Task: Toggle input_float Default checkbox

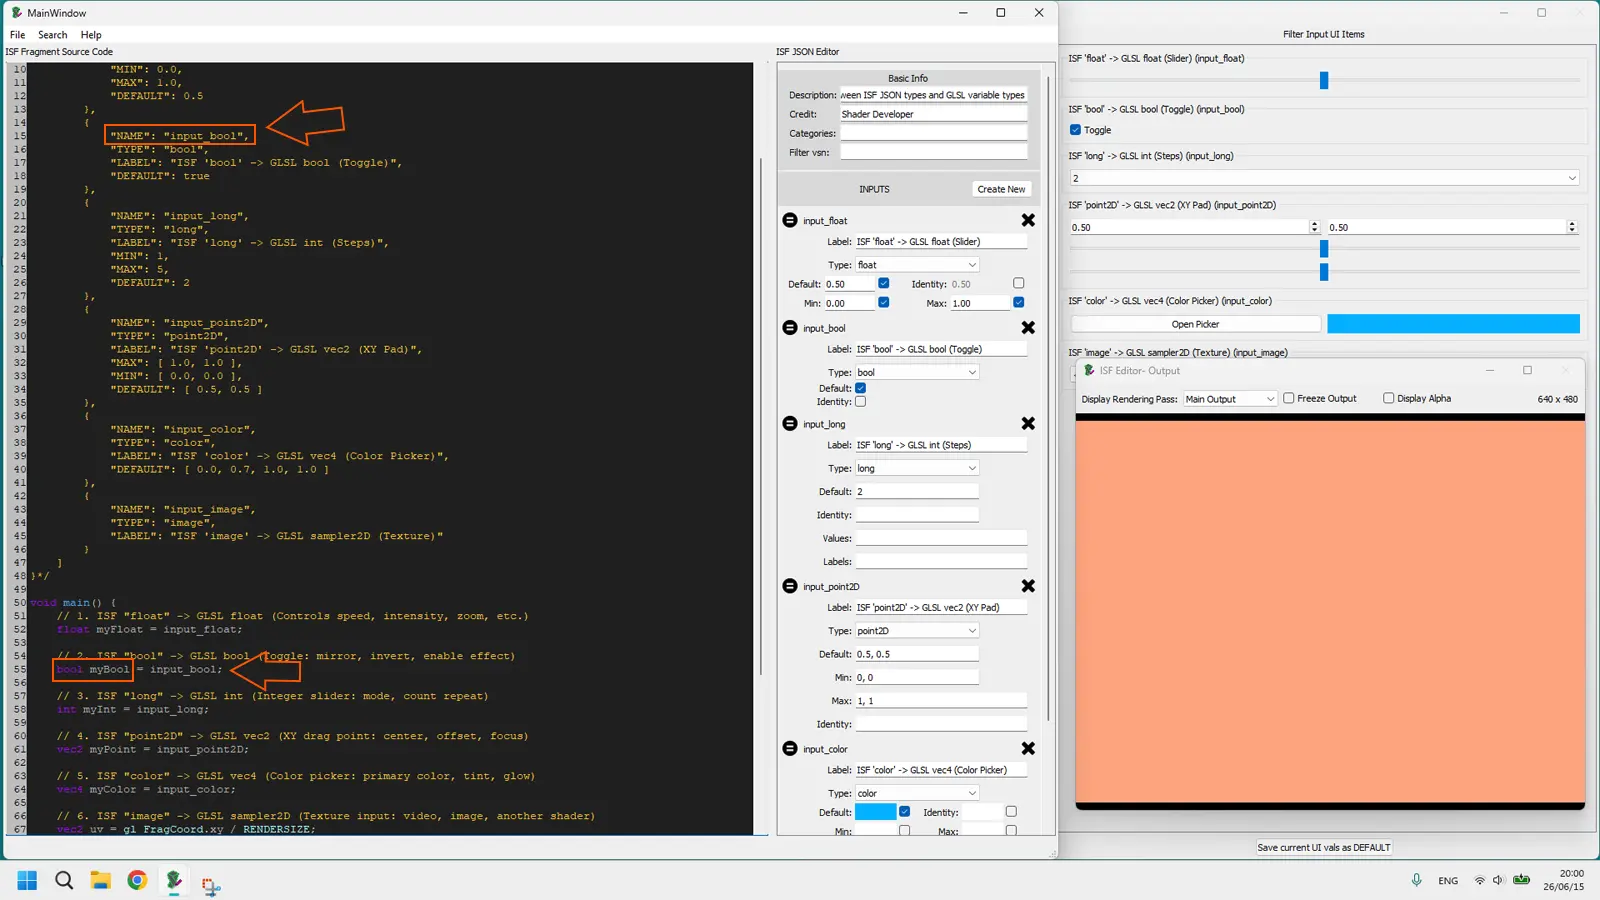Action: pos(884,283)
